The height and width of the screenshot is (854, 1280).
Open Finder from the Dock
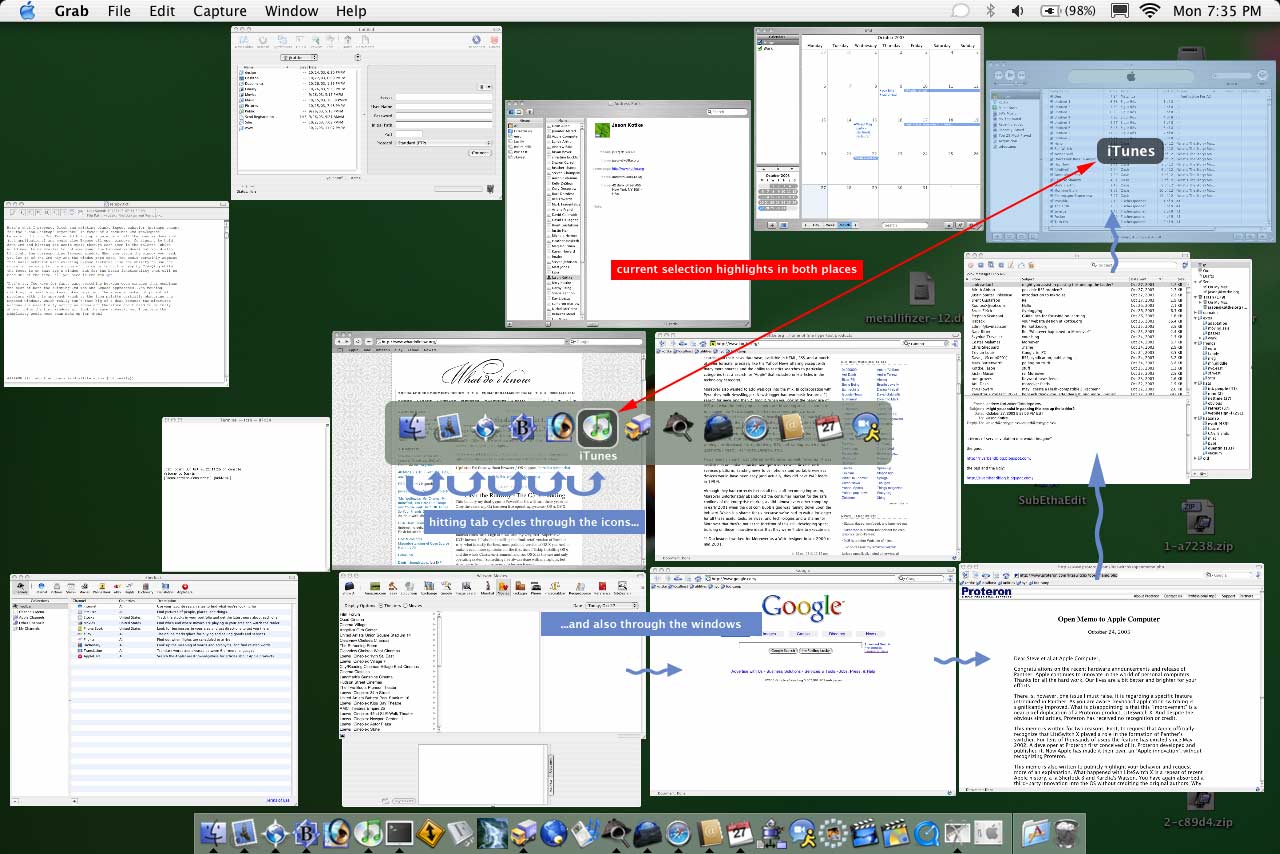214,832
